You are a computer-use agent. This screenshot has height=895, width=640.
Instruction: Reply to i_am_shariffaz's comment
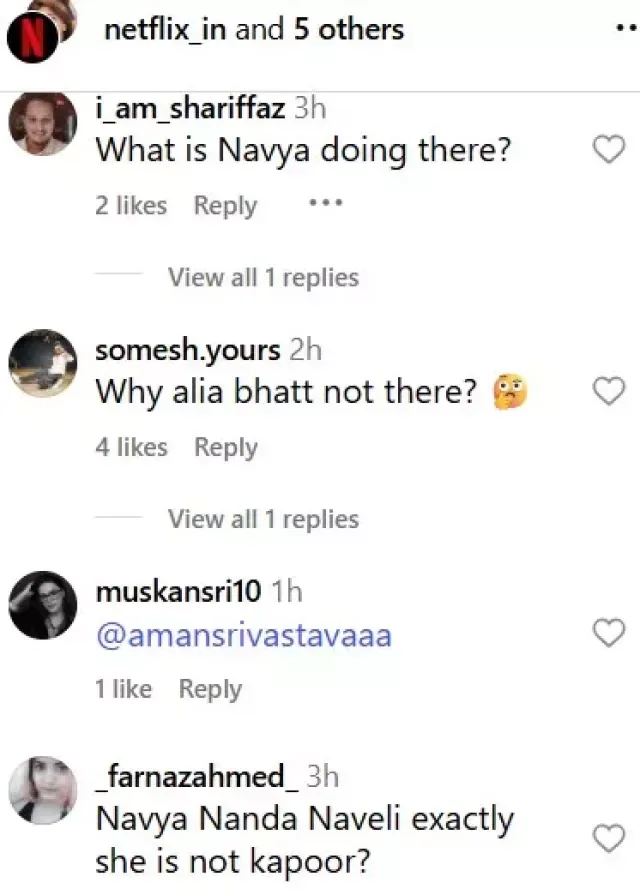pyautogui.click(x=225, y=206)
